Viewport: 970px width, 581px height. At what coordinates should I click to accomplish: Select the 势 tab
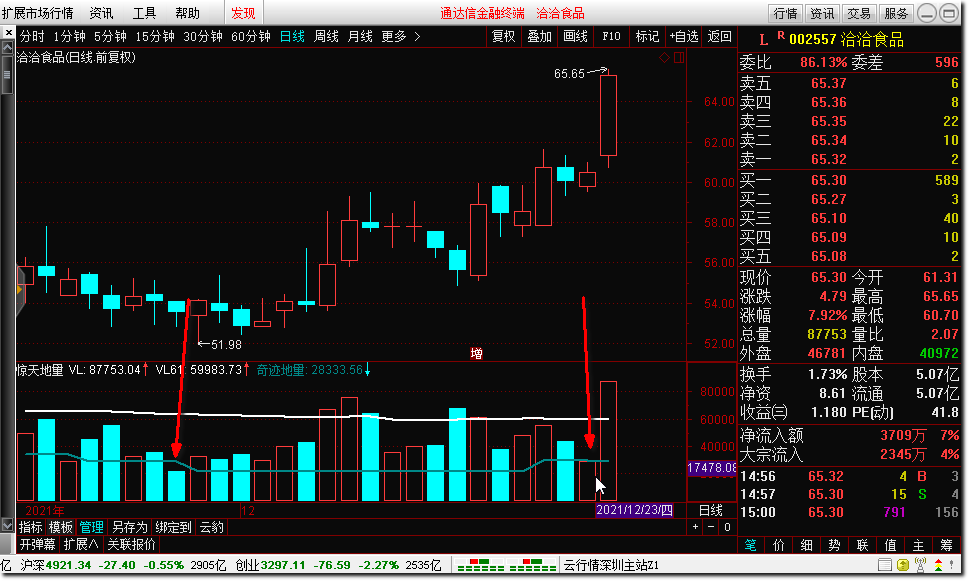pos(835,545)
